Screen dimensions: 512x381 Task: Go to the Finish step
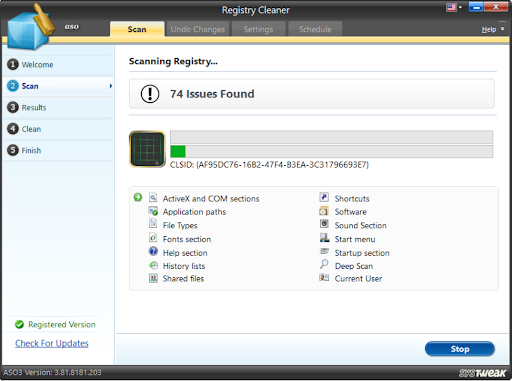pos(58,150)
